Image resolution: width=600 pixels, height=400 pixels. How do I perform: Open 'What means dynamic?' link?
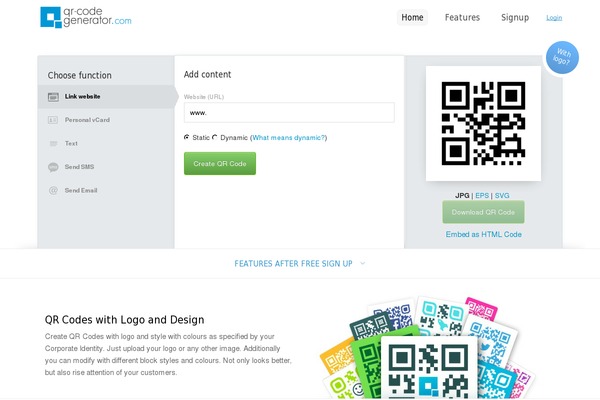click(289, 137)
